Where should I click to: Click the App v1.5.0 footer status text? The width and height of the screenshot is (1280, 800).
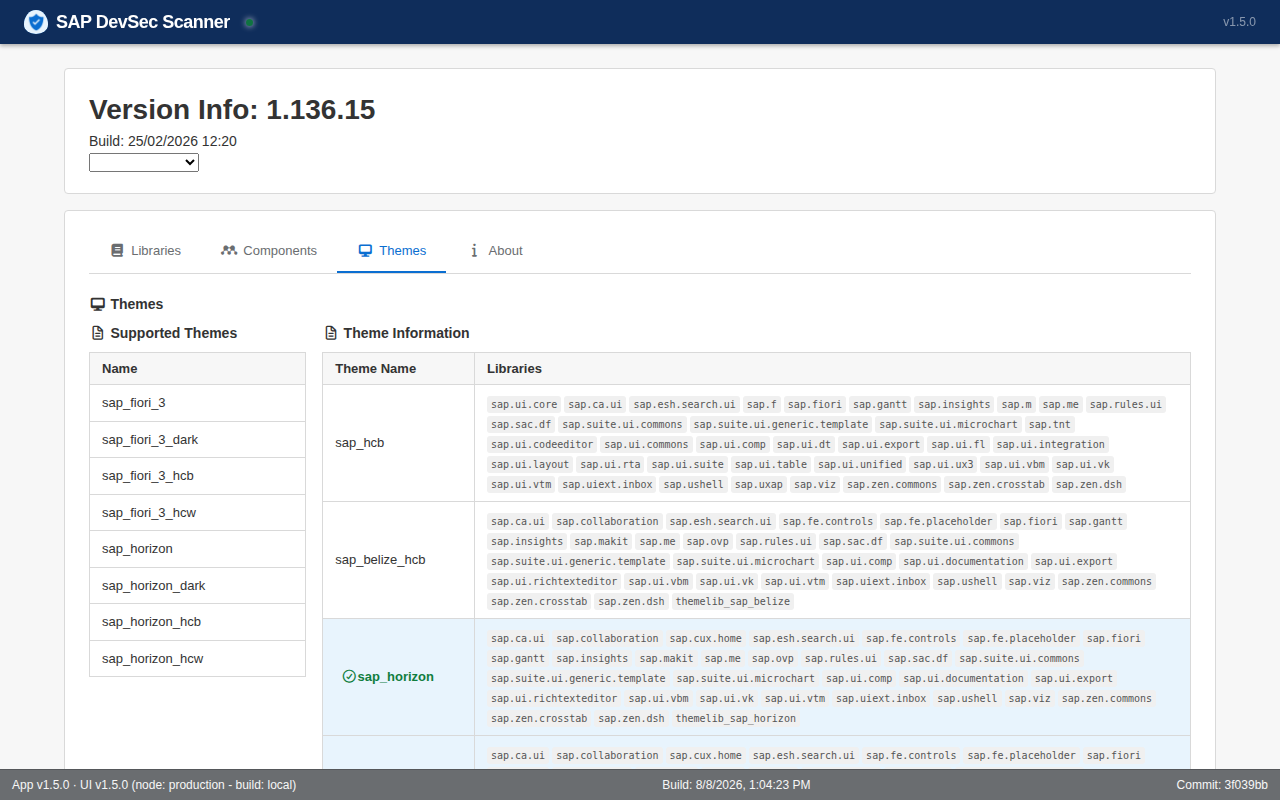(x=154, y=785)
